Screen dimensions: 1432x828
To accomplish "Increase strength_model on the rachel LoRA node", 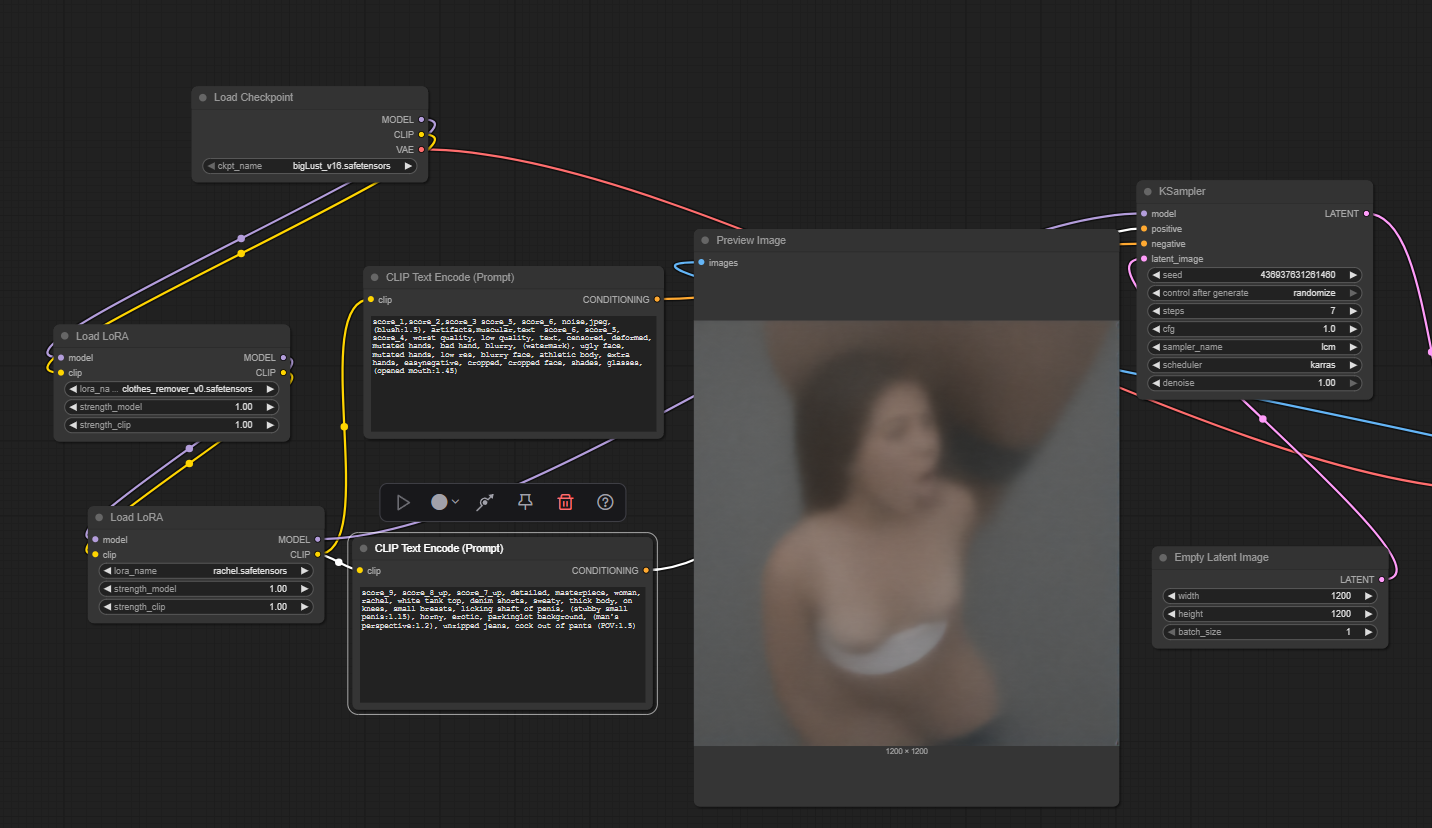I will pos(304,589).
